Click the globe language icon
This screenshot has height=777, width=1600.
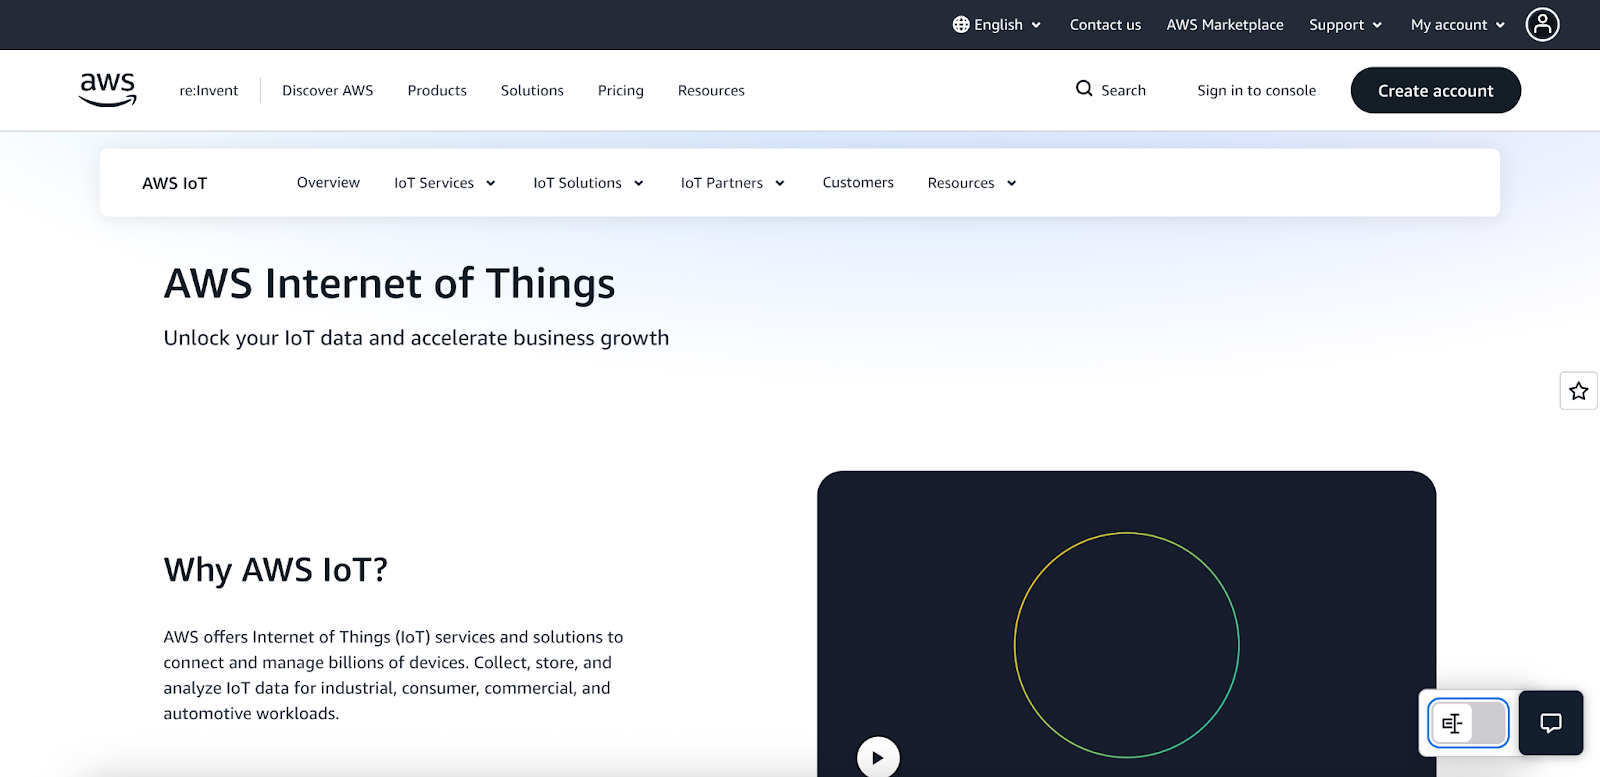961,24
